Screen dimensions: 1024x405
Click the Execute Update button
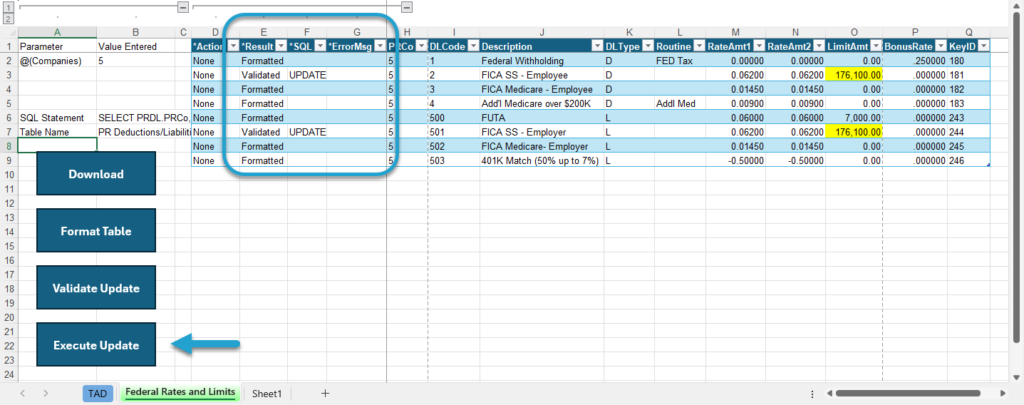(x=96, y=345)
